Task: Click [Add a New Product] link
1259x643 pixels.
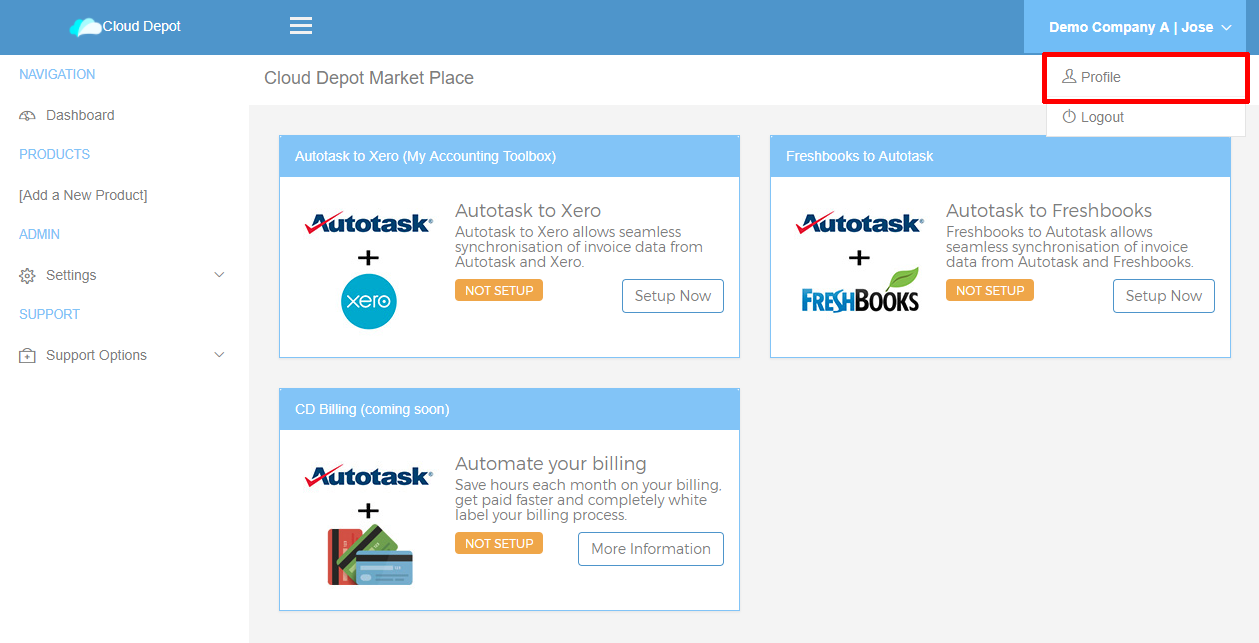Action: (x=83, y=195)
